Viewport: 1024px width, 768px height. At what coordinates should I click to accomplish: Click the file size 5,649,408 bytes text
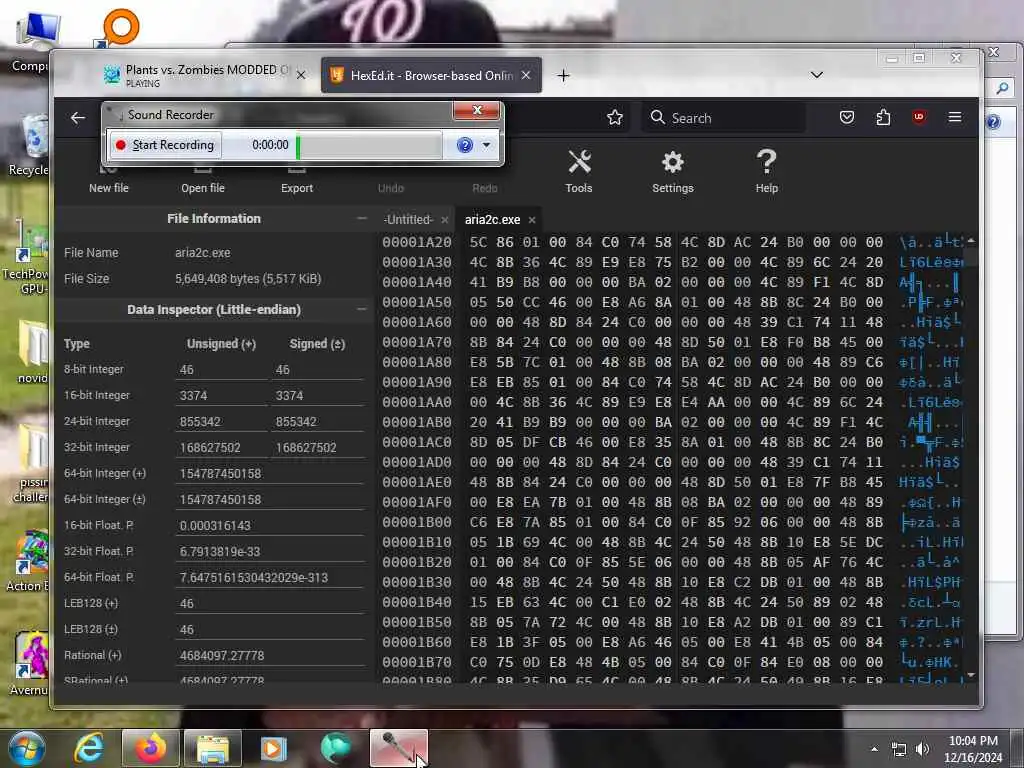[x=248, y=279]
